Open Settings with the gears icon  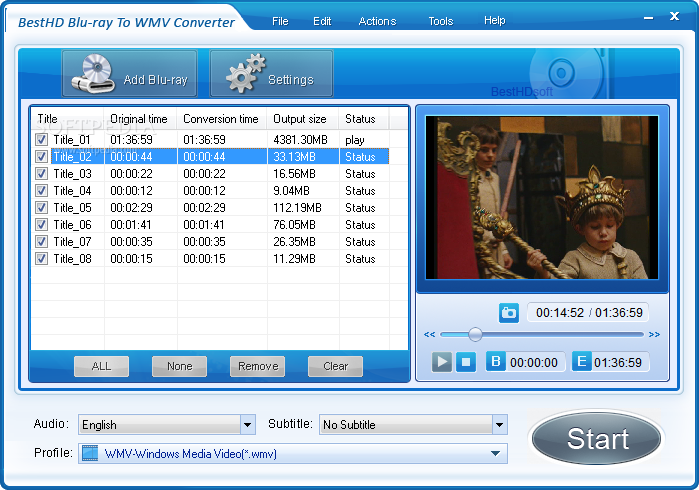pos(246,73)
